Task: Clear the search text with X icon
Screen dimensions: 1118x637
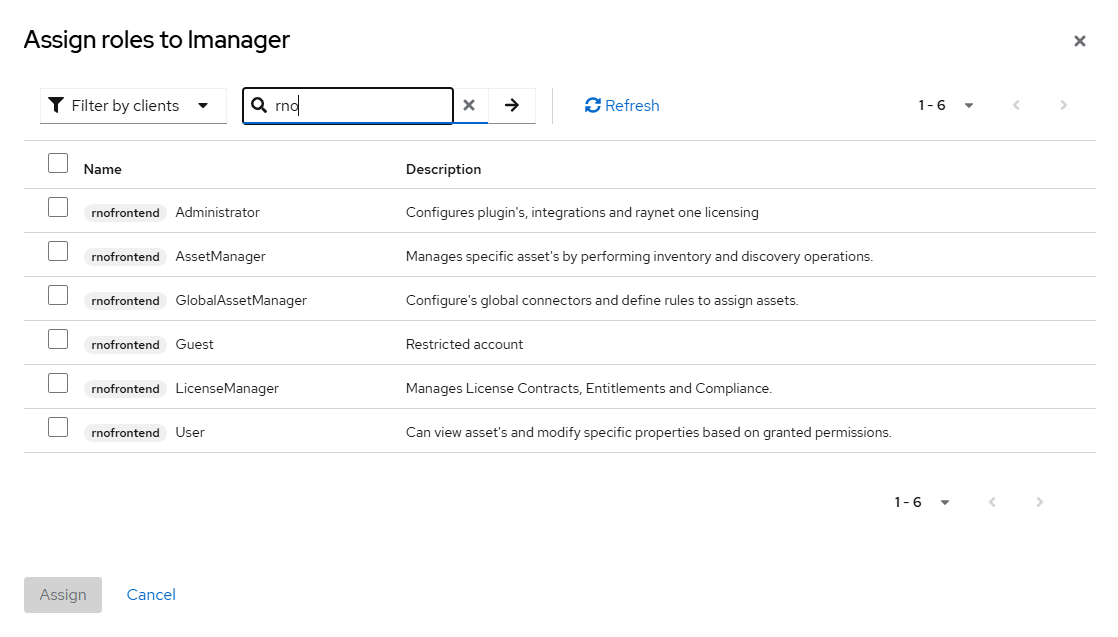Action: [469, 106]
